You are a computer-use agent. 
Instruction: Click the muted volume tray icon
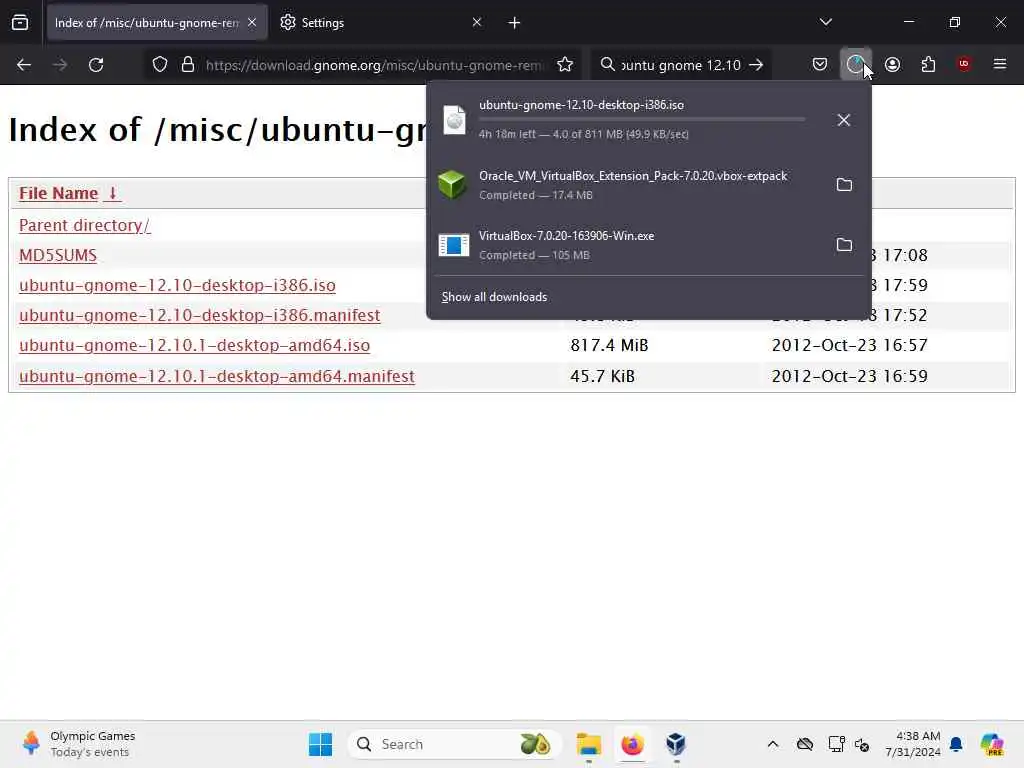(x=862, y=744)
